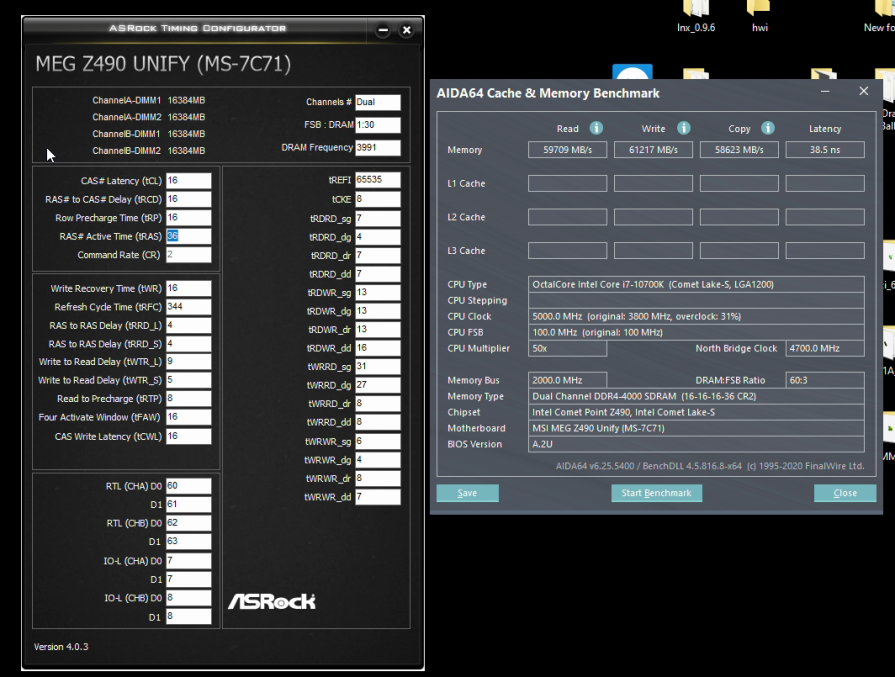
Task: Click the Command Rate (CR) field
Action: 188,255
